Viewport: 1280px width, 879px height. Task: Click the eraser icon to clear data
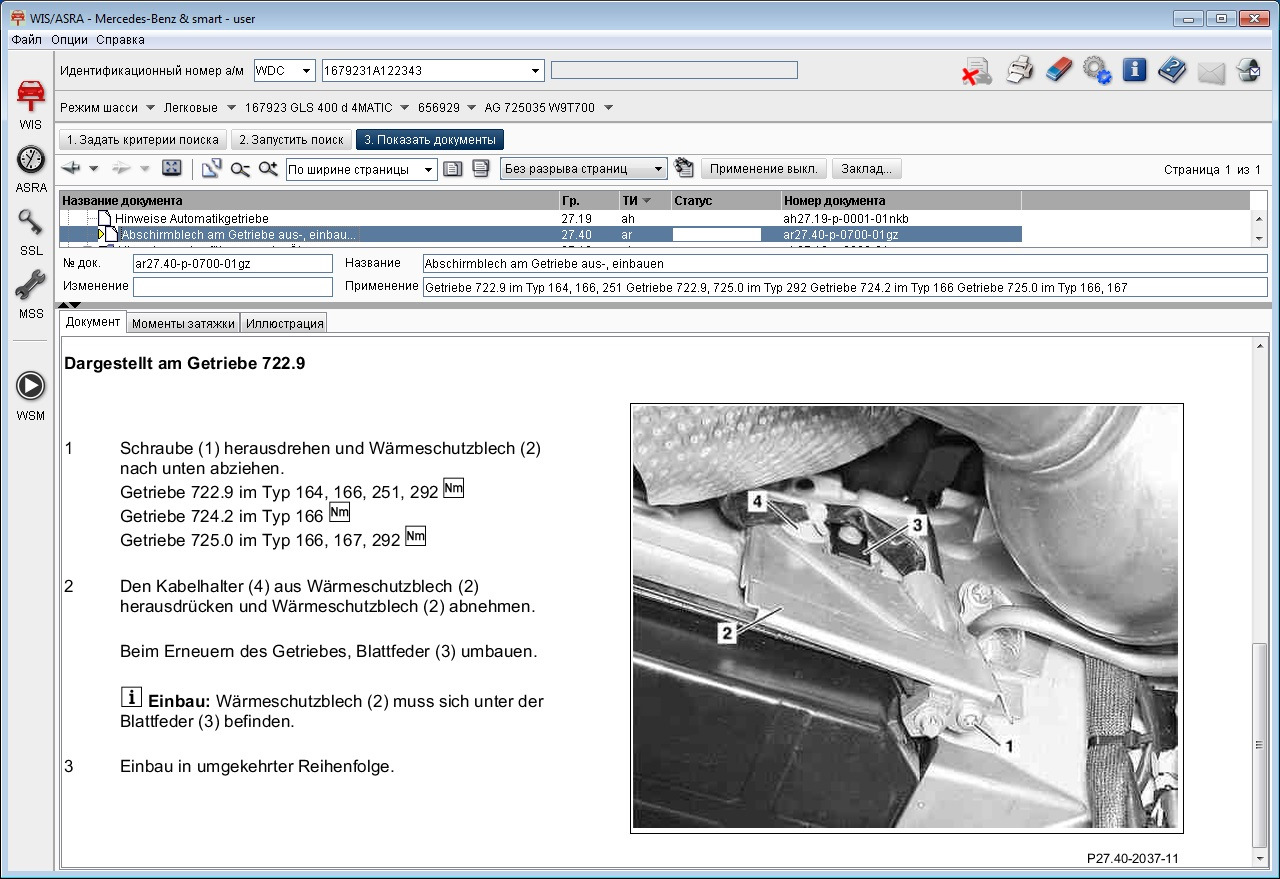click(1058, 70)
